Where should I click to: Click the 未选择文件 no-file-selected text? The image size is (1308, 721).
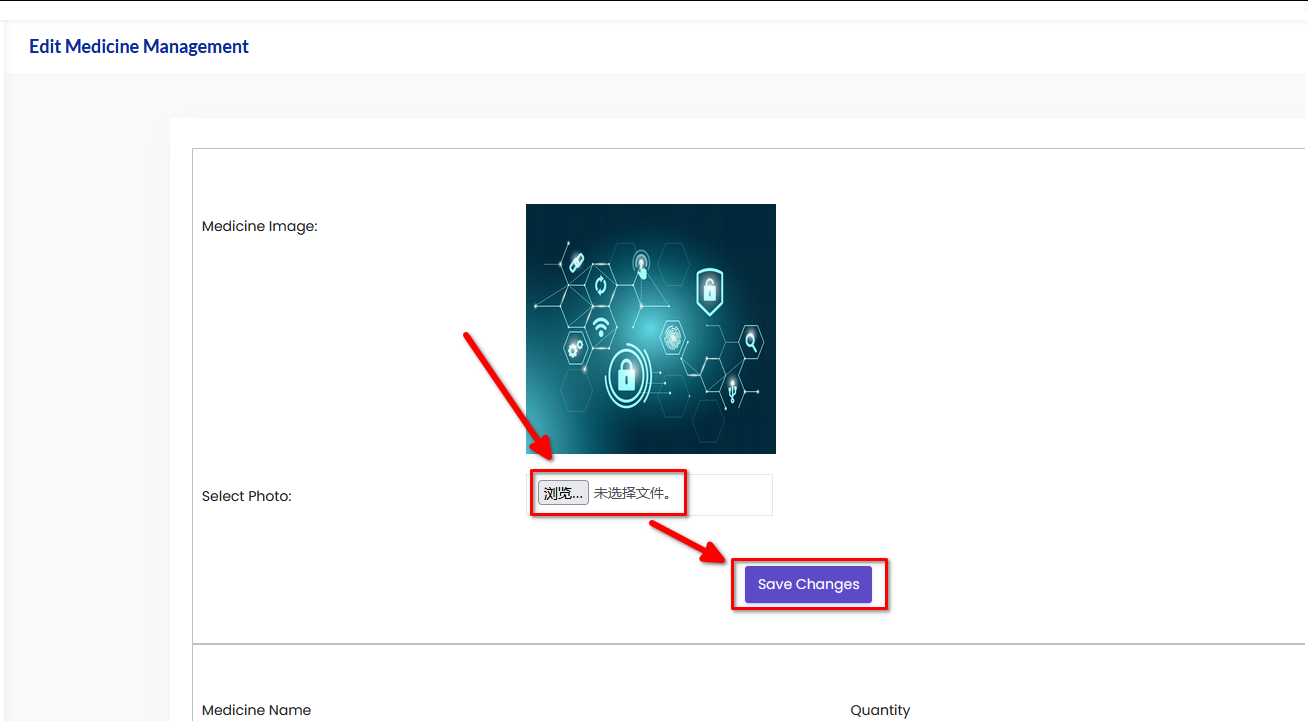click(x=632, y=493)
